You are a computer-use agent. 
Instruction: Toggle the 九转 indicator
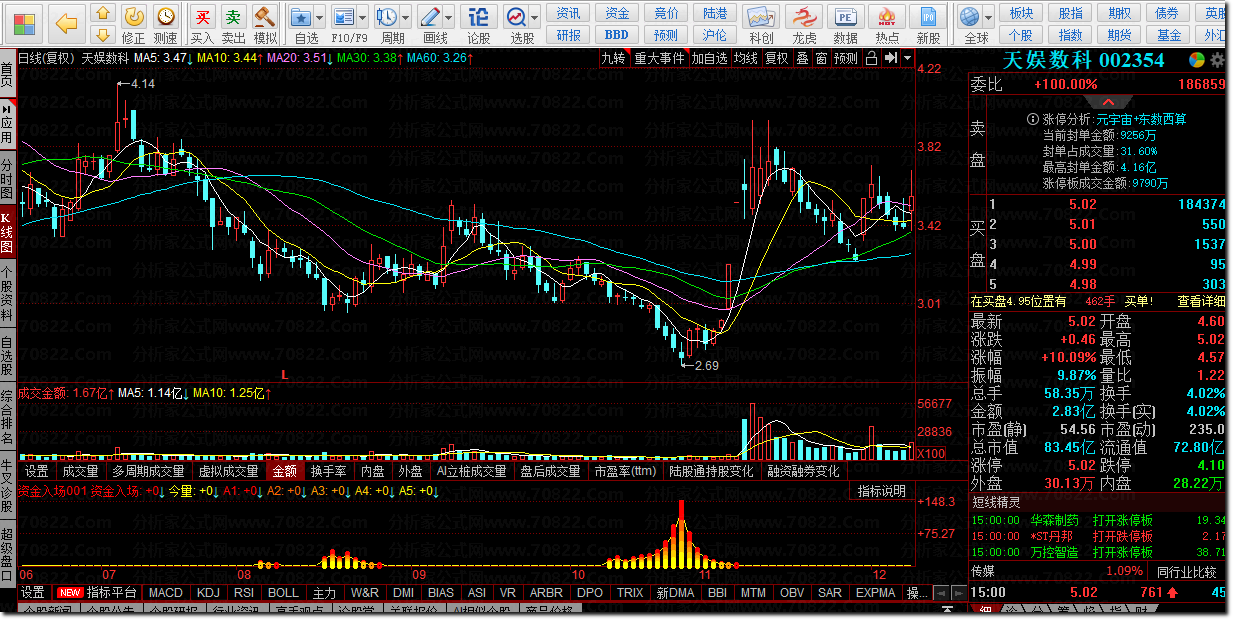coord(613,58)
